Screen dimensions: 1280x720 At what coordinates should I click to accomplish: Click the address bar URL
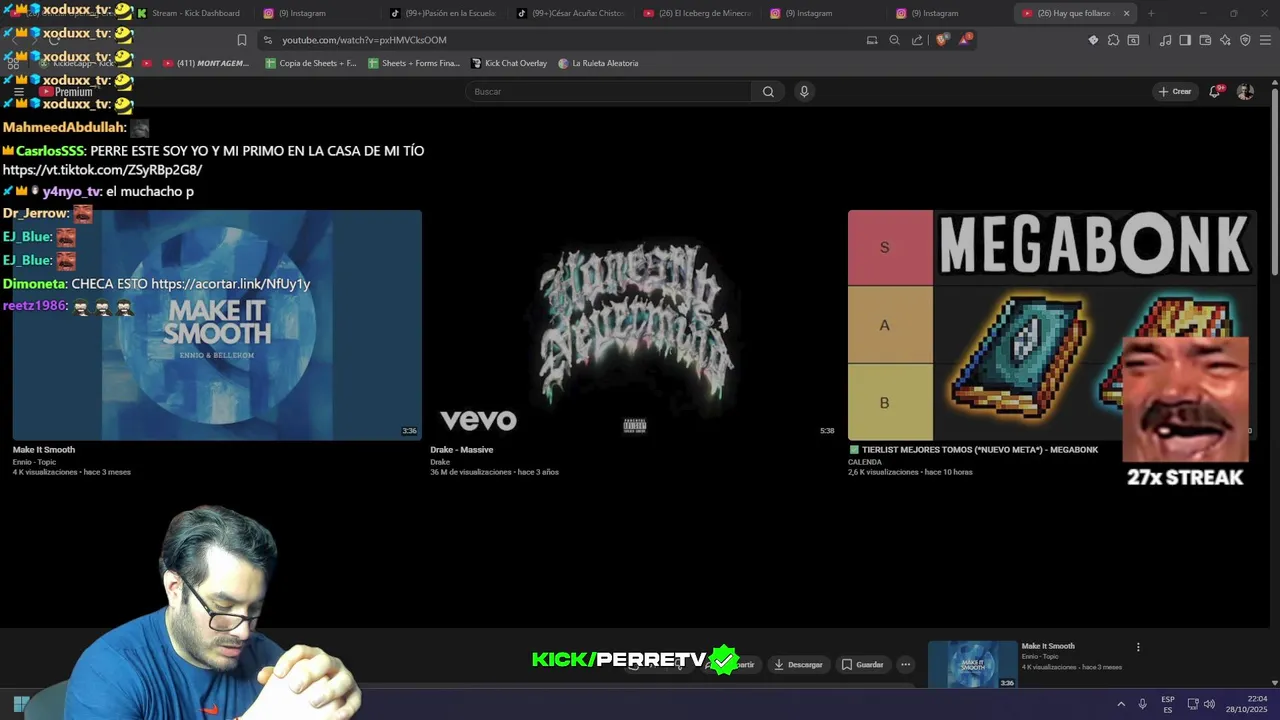364,40
